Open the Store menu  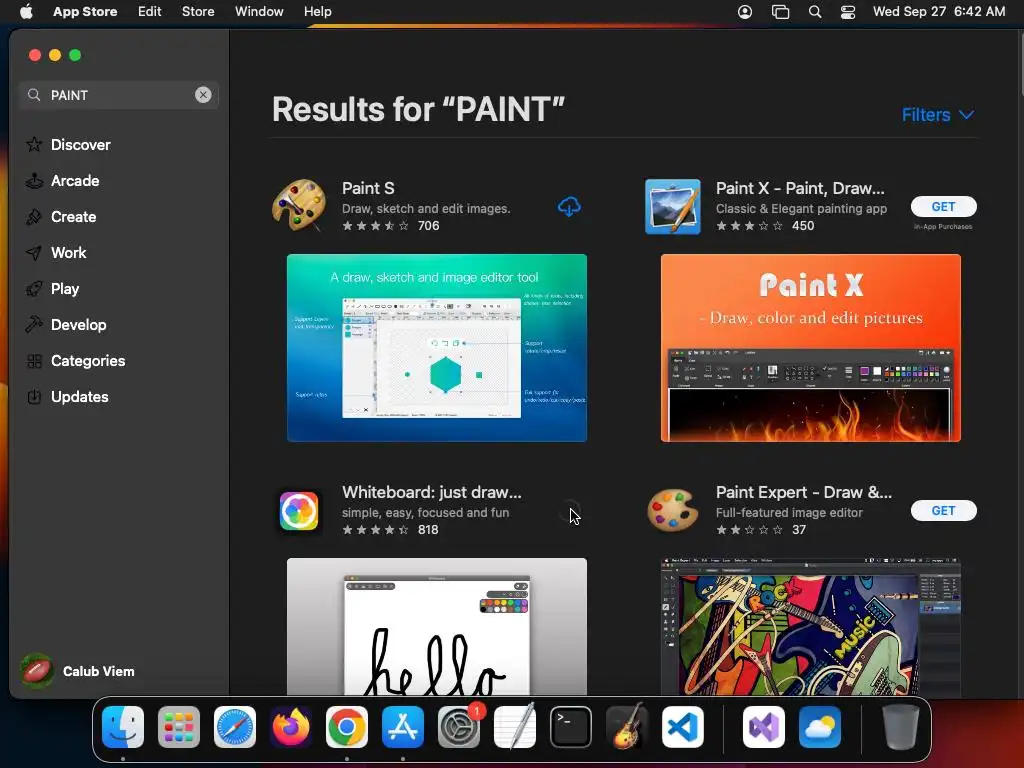(198, 11)
